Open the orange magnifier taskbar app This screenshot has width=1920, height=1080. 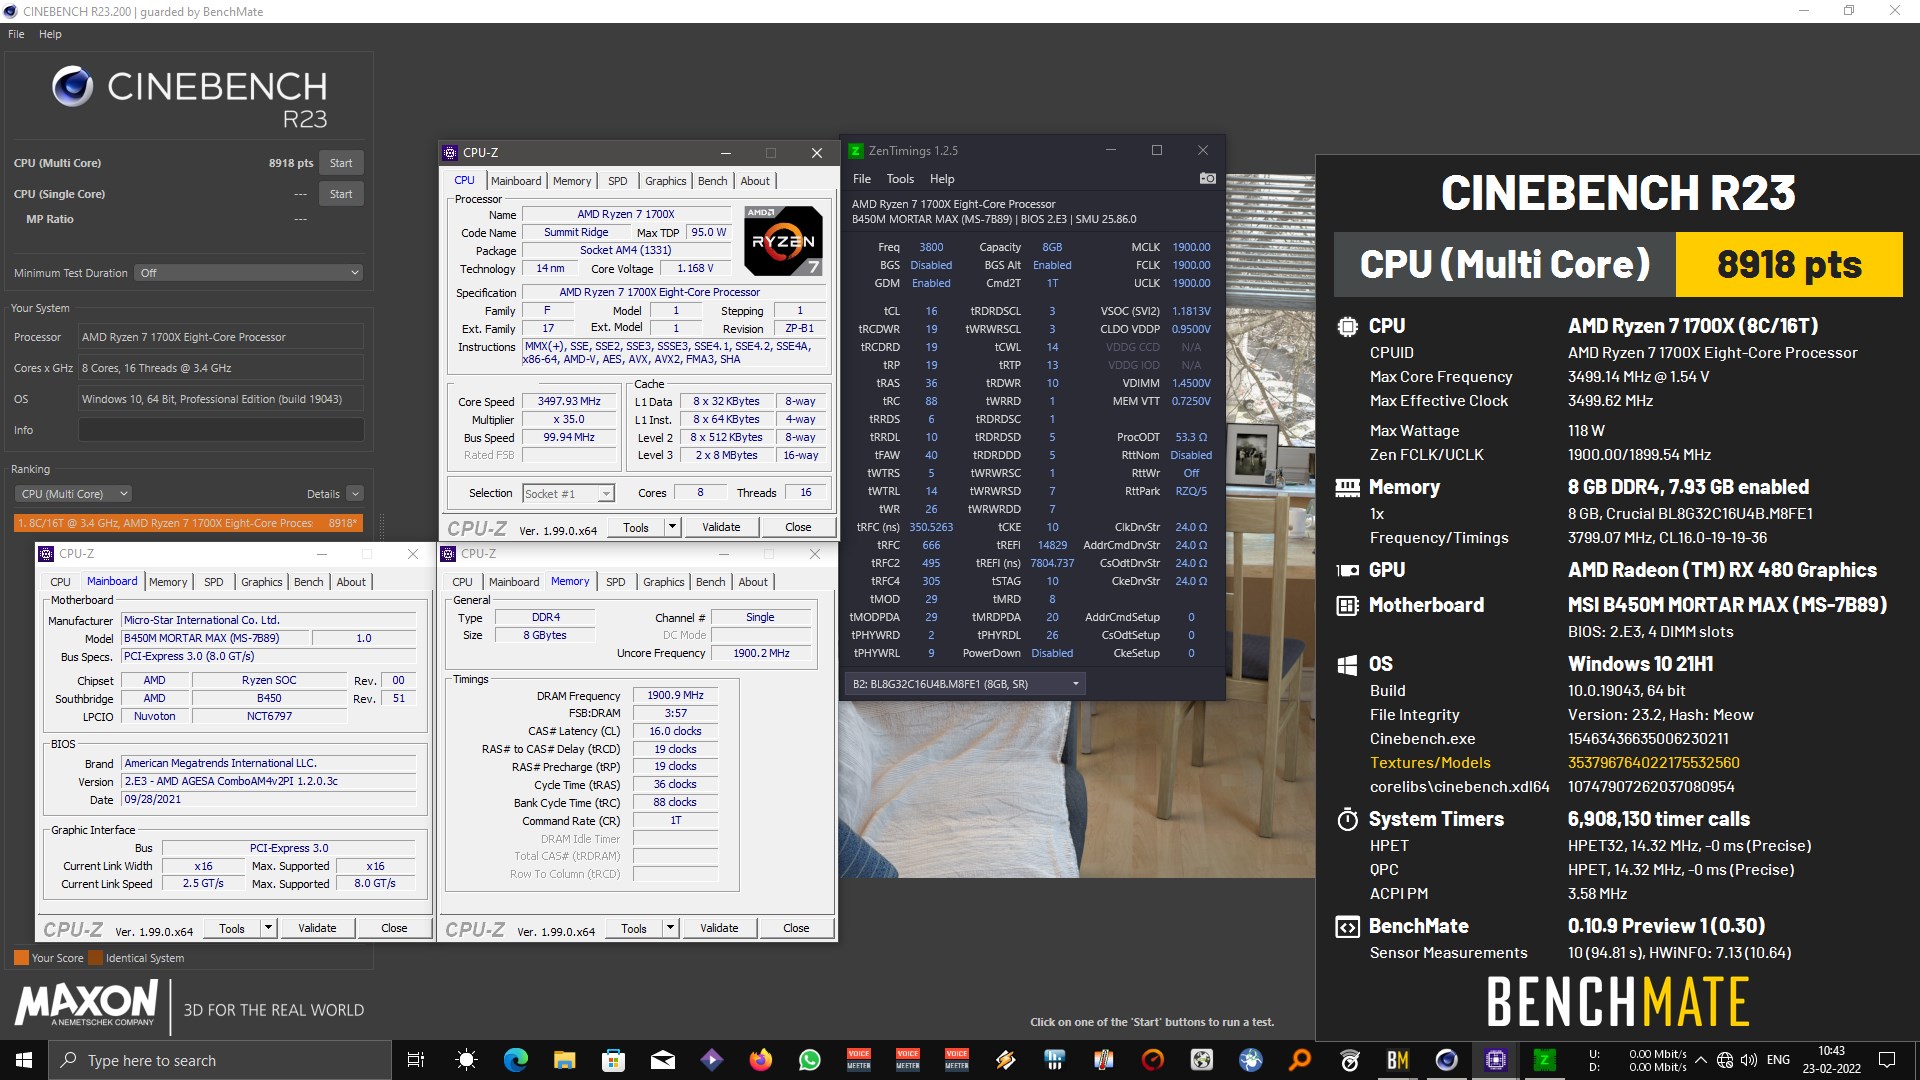click(x=1299, y=1060)
